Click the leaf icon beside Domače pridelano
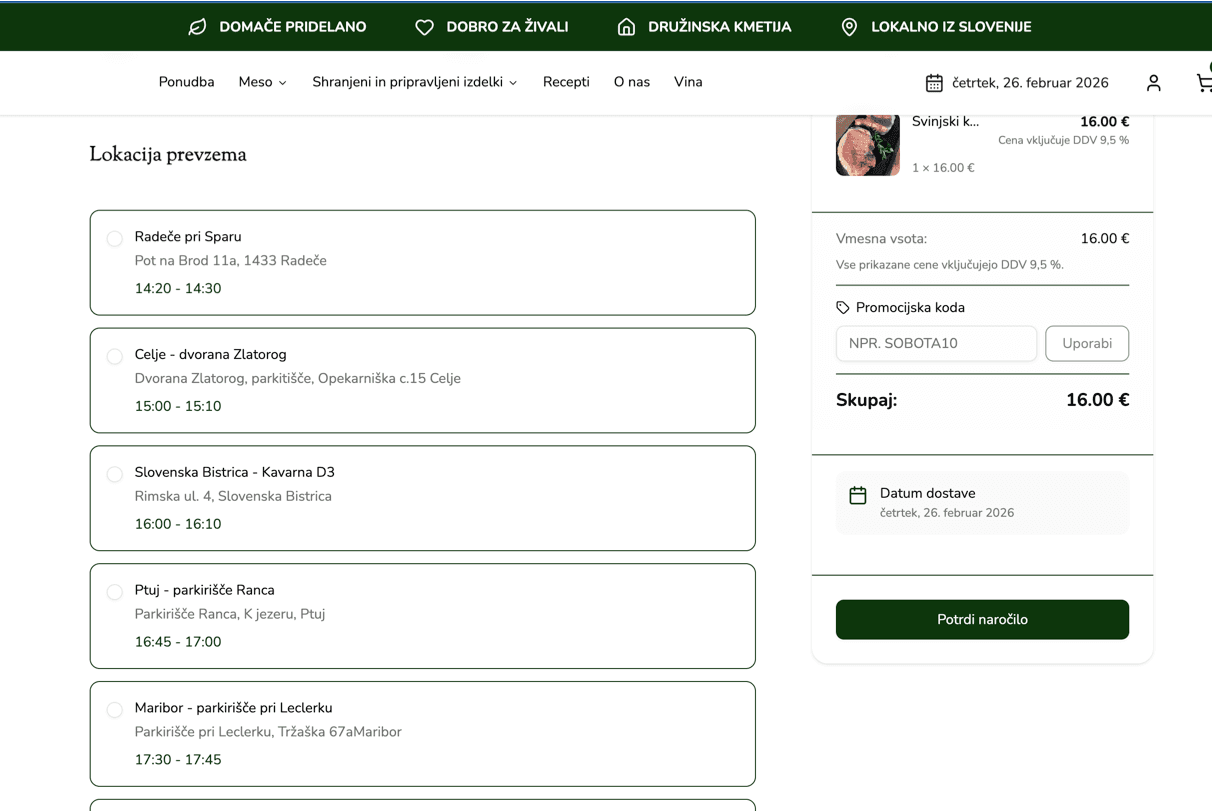Screen dimensions: 1212x811 tap(197, 27)
